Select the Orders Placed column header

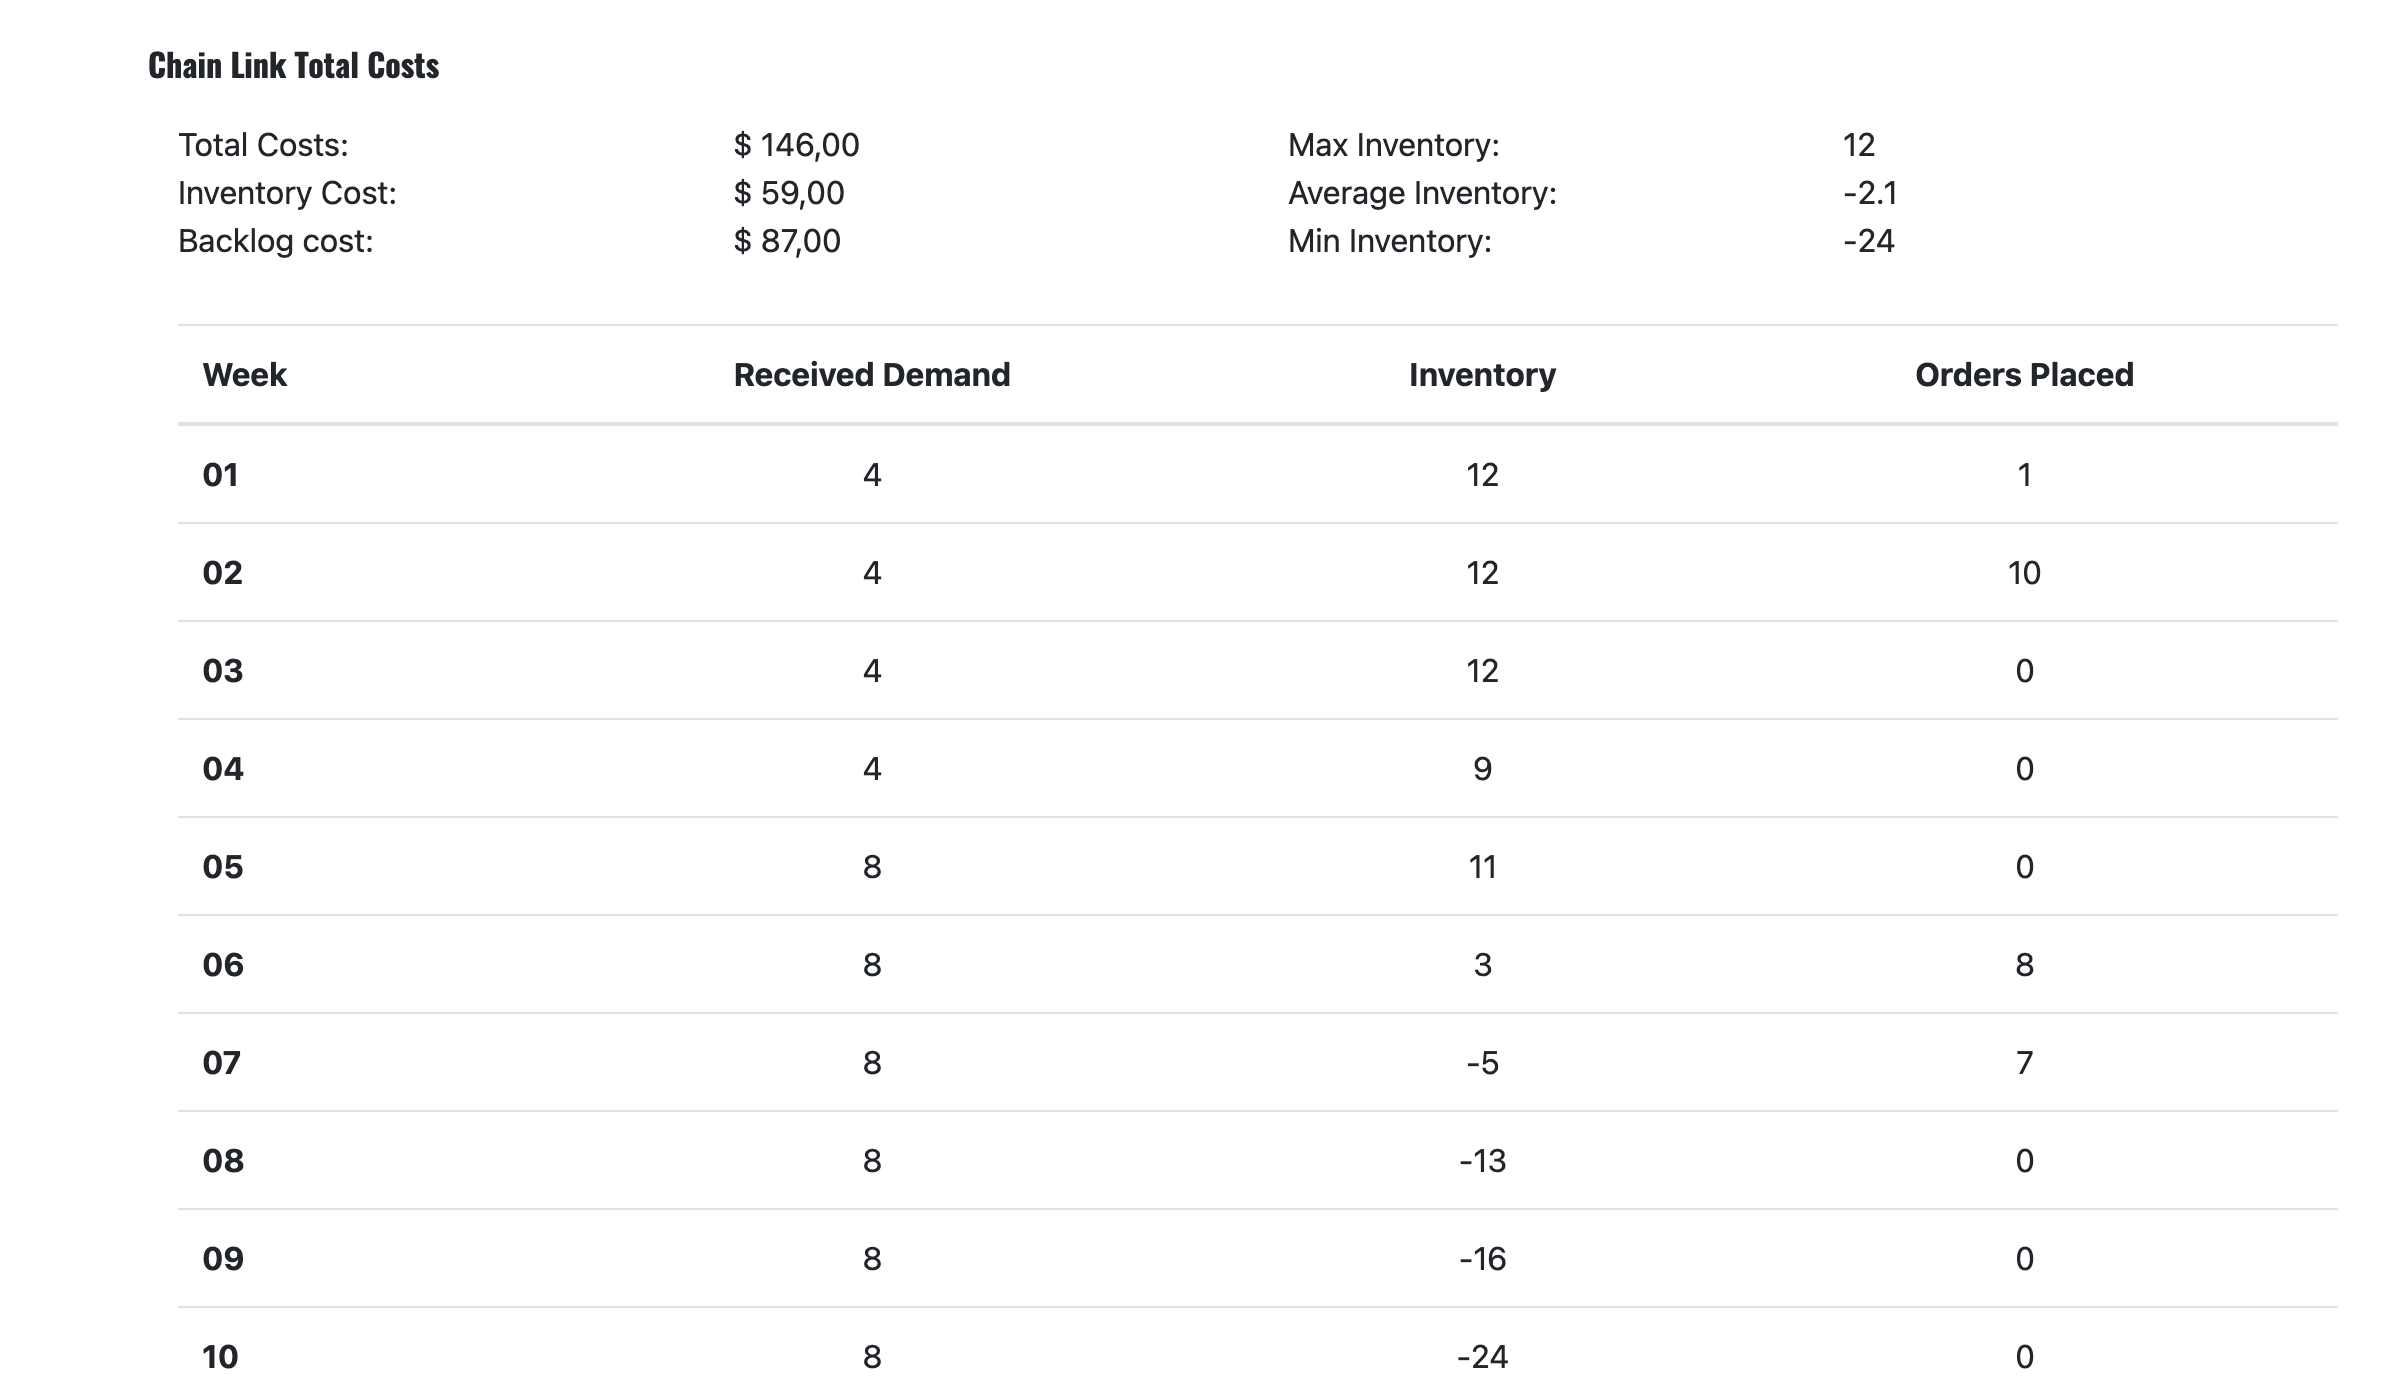(2023, 375)
